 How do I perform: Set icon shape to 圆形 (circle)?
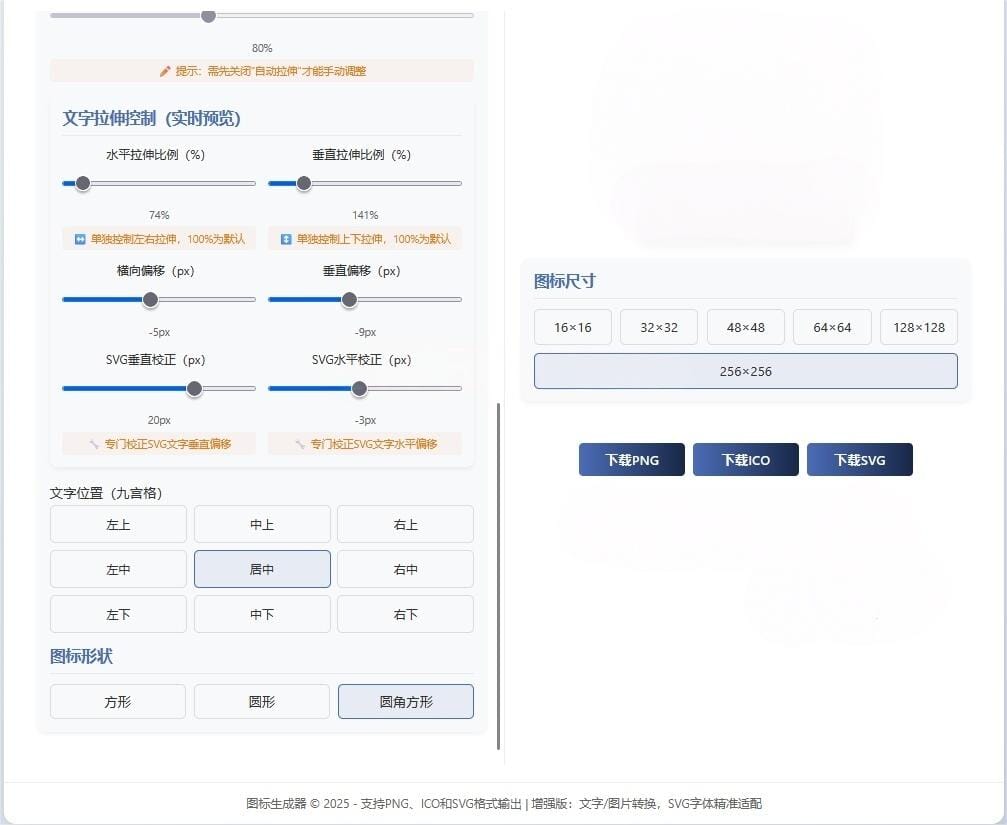click(x=261, y=701)
